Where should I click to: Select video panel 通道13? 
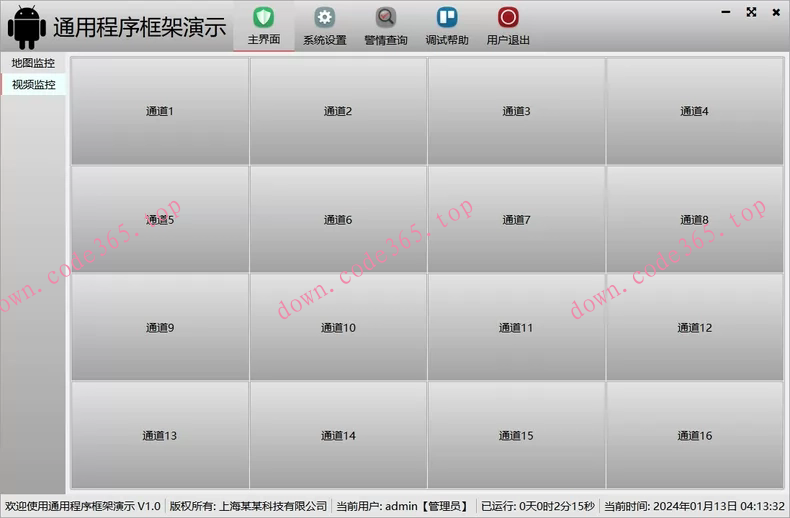click(x=160, y=435)
